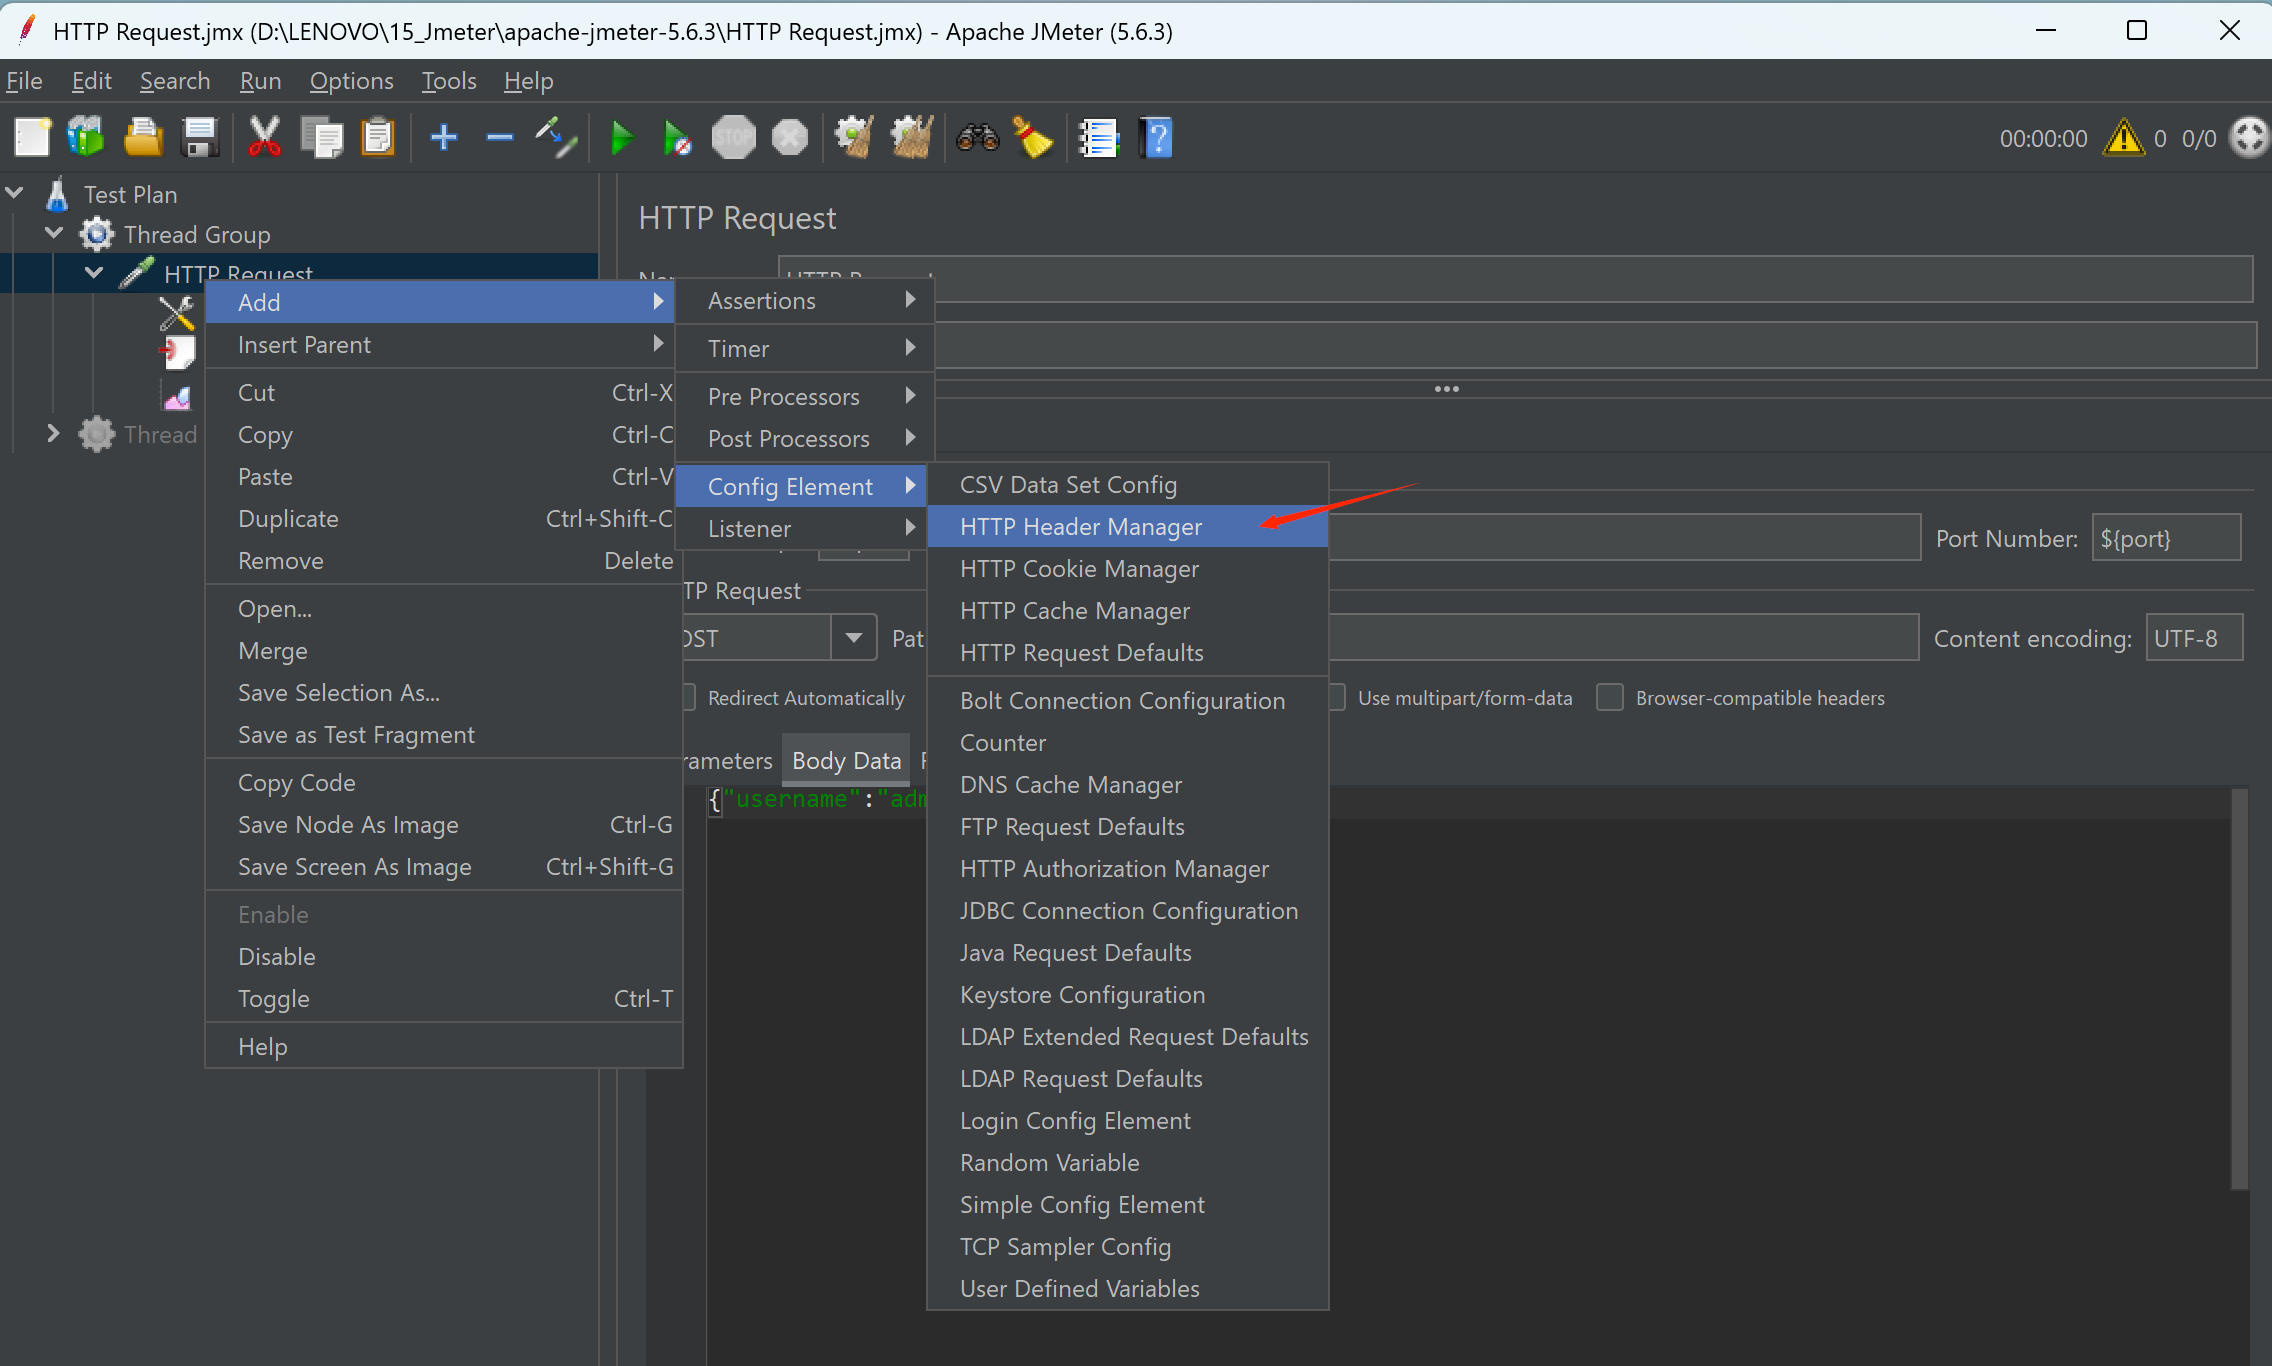This screenshot has width=2272, height=1366.
Task: Click the Reset Search brush icon
Action: coord(1033,138)
